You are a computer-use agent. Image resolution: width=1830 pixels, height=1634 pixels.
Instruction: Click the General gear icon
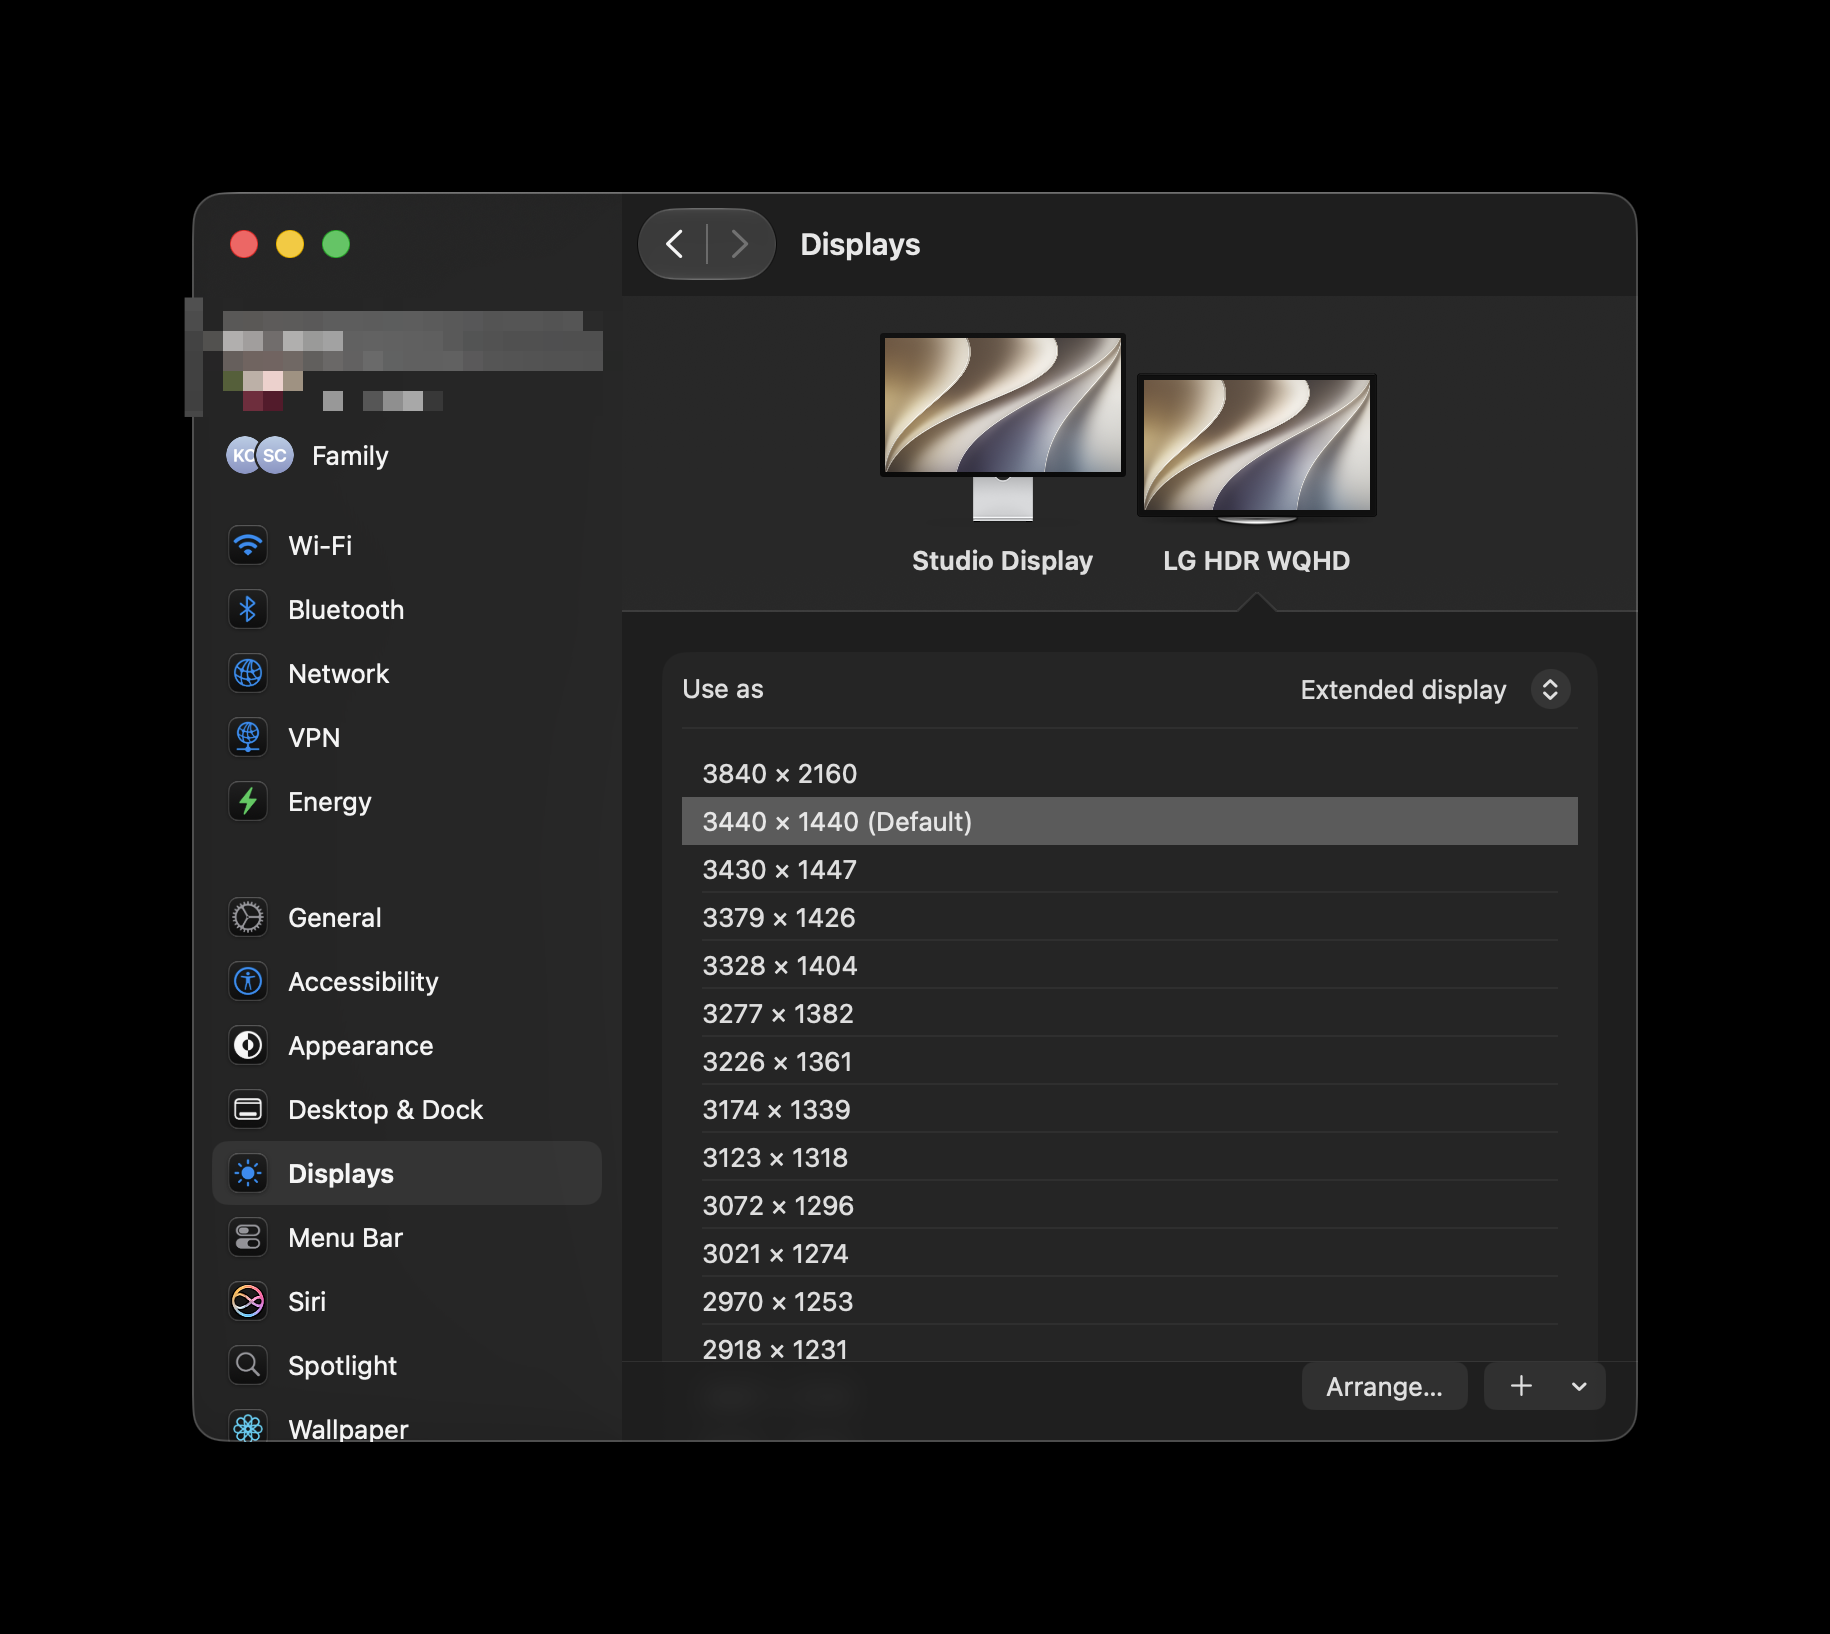pyautogui.click(x=248, y=918)
